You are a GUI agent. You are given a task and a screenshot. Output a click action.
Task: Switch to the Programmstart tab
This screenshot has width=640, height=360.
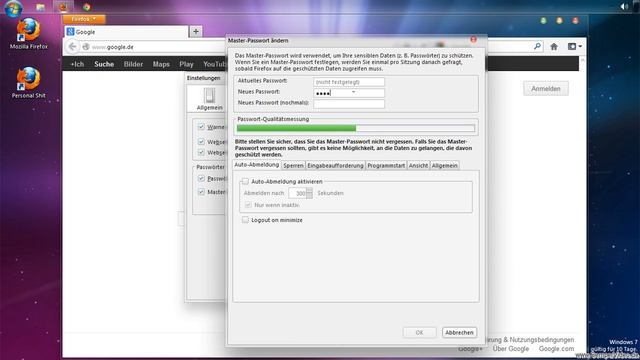pyautogui.click(x=386, y=165)
